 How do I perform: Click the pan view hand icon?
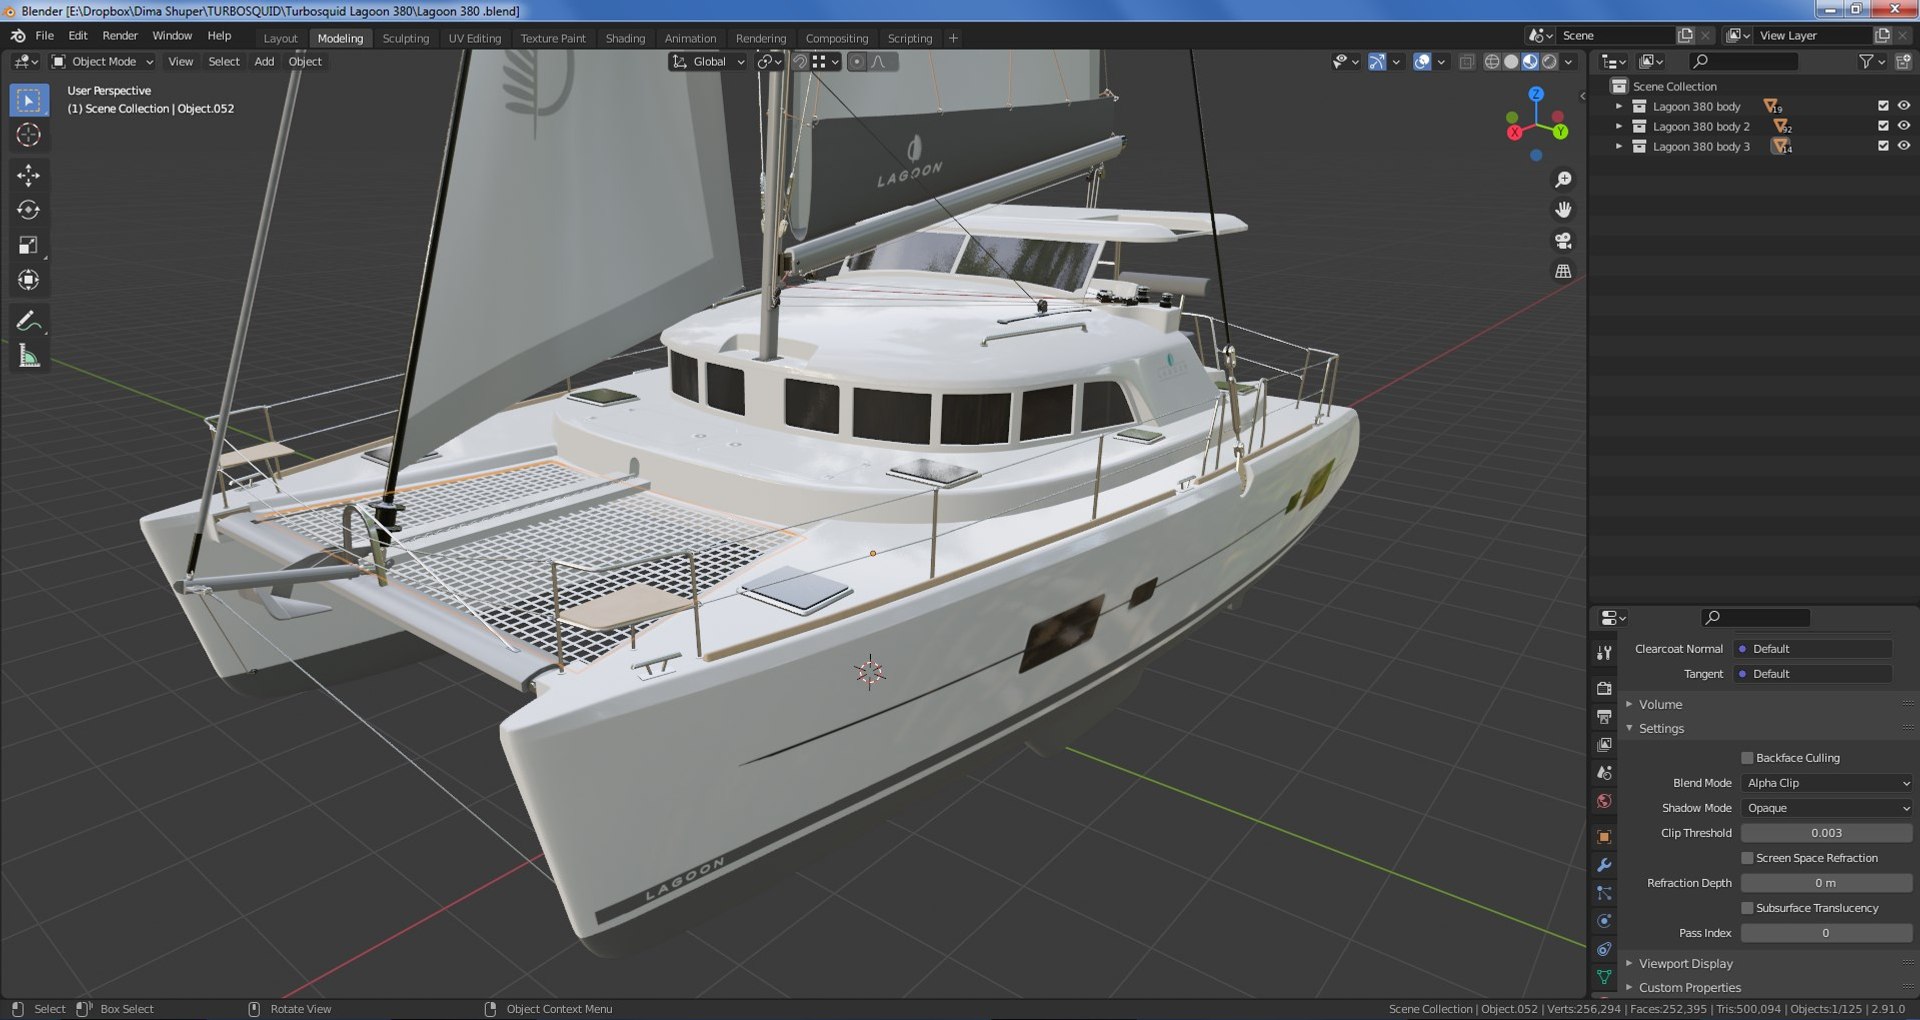[x=1563, y=210]
